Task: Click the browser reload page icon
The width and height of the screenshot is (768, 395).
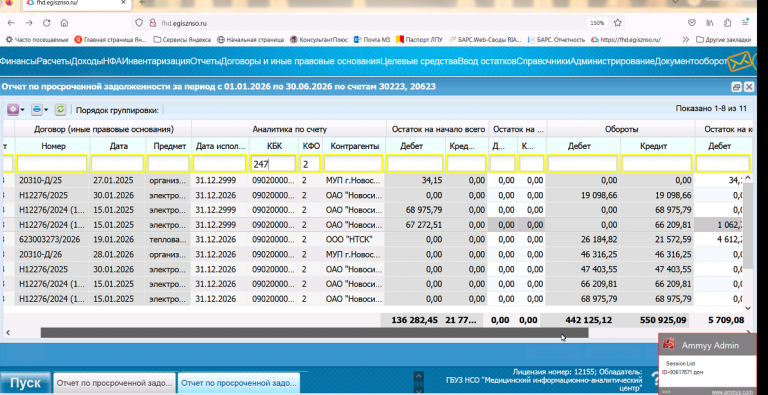Action: pos(47,23)
